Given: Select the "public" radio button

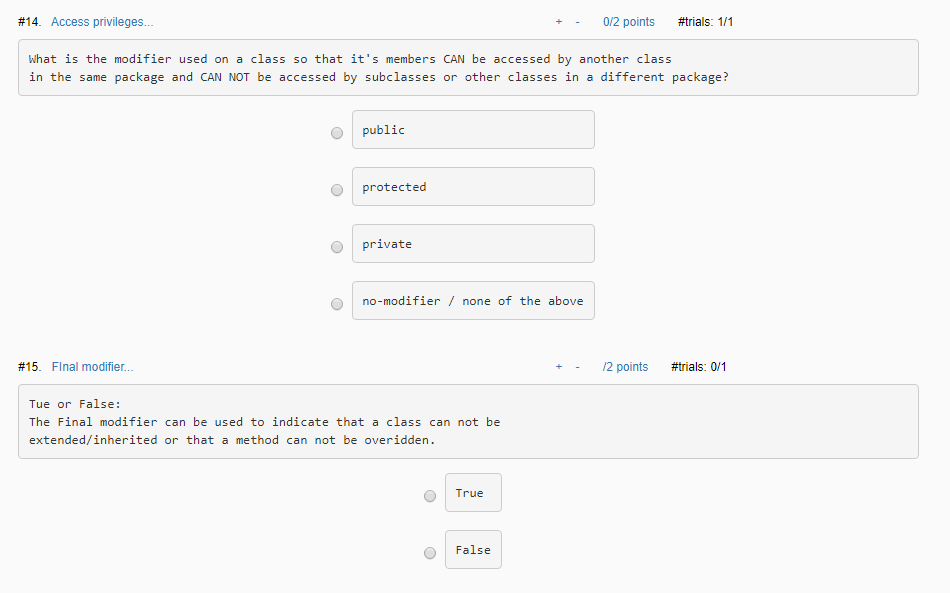Looking at the screenshot, I should point(337,132).
